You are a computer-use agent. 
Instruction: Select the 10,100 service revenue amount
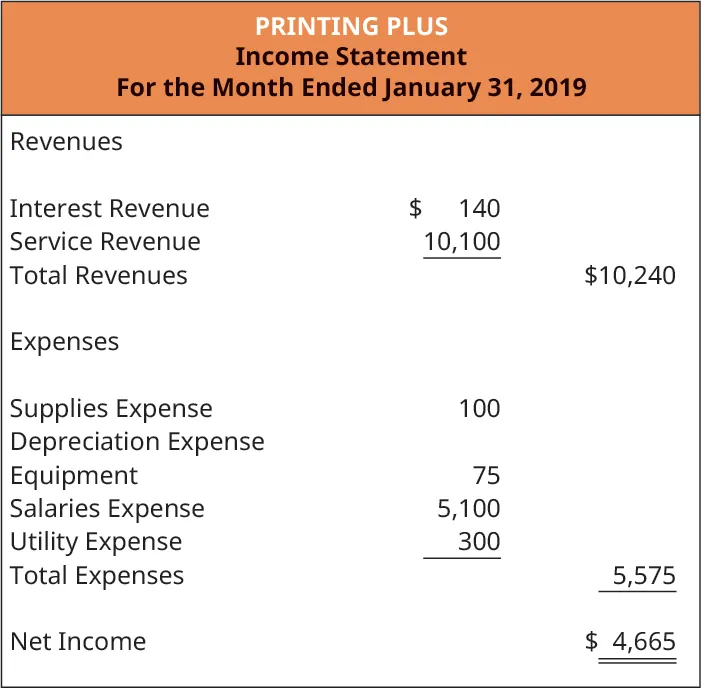coord(462,242)
